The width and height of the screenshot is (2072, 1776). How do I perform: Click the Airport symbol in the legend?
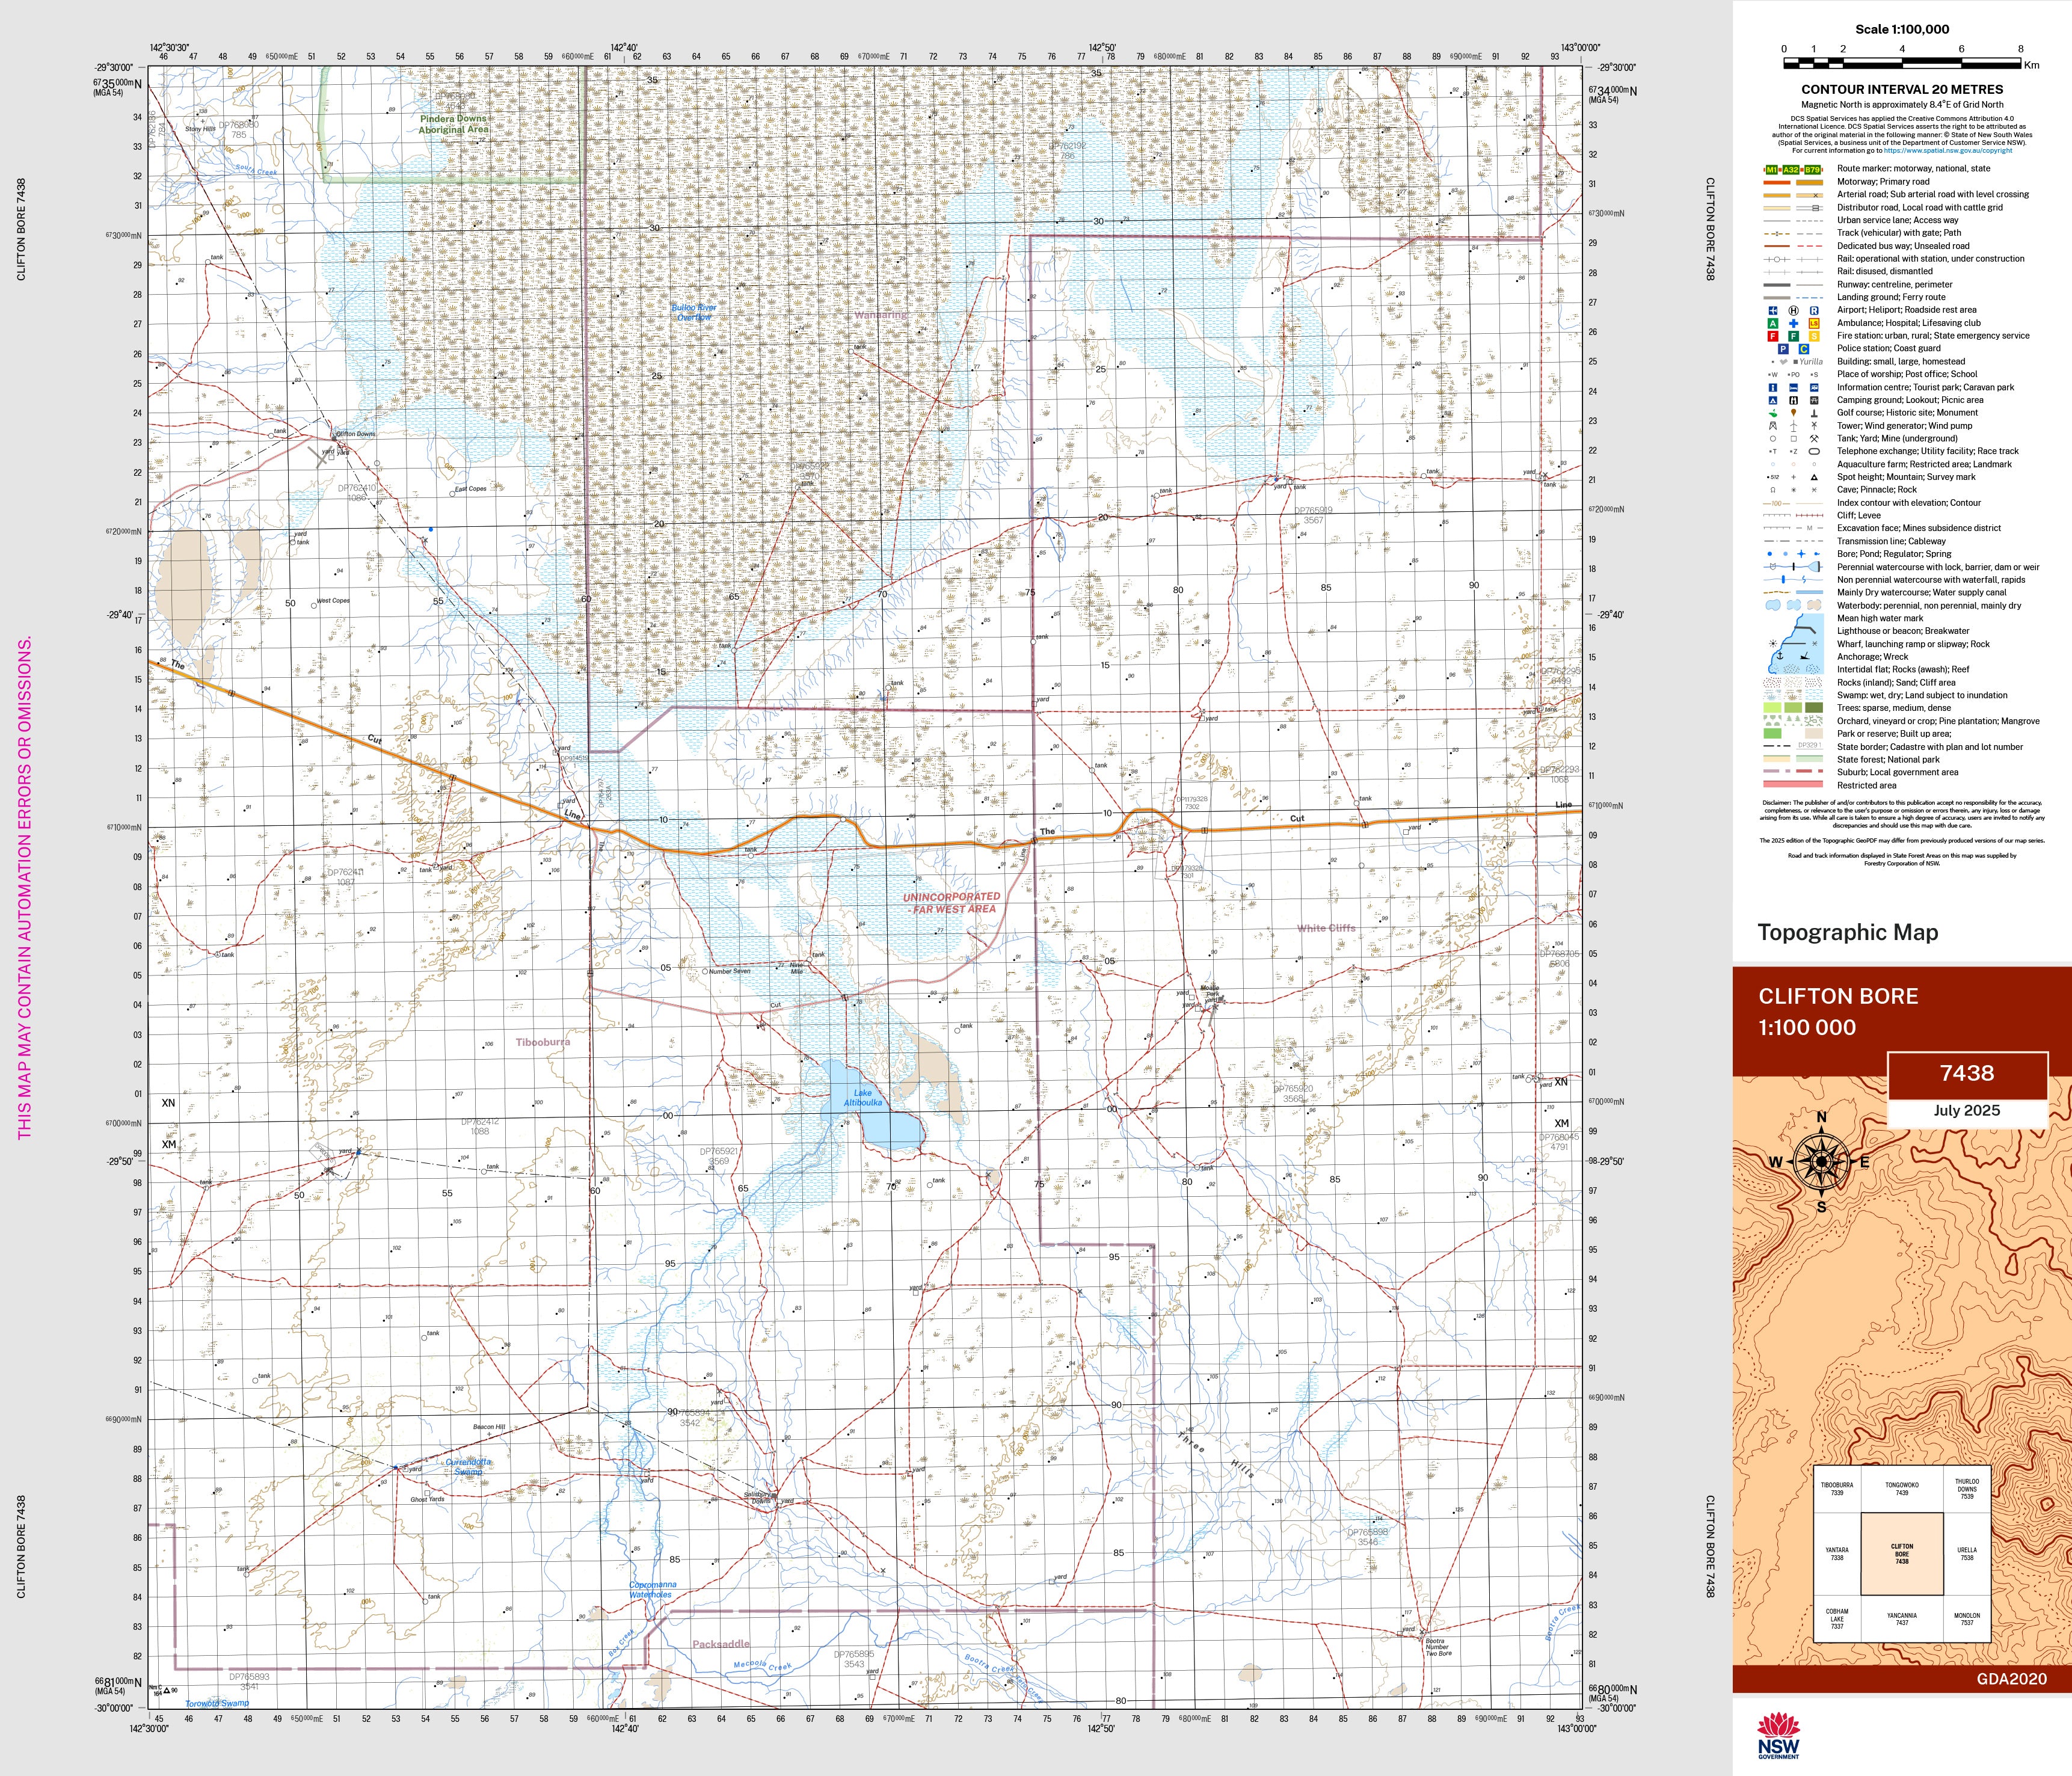tap(1773, 311)
